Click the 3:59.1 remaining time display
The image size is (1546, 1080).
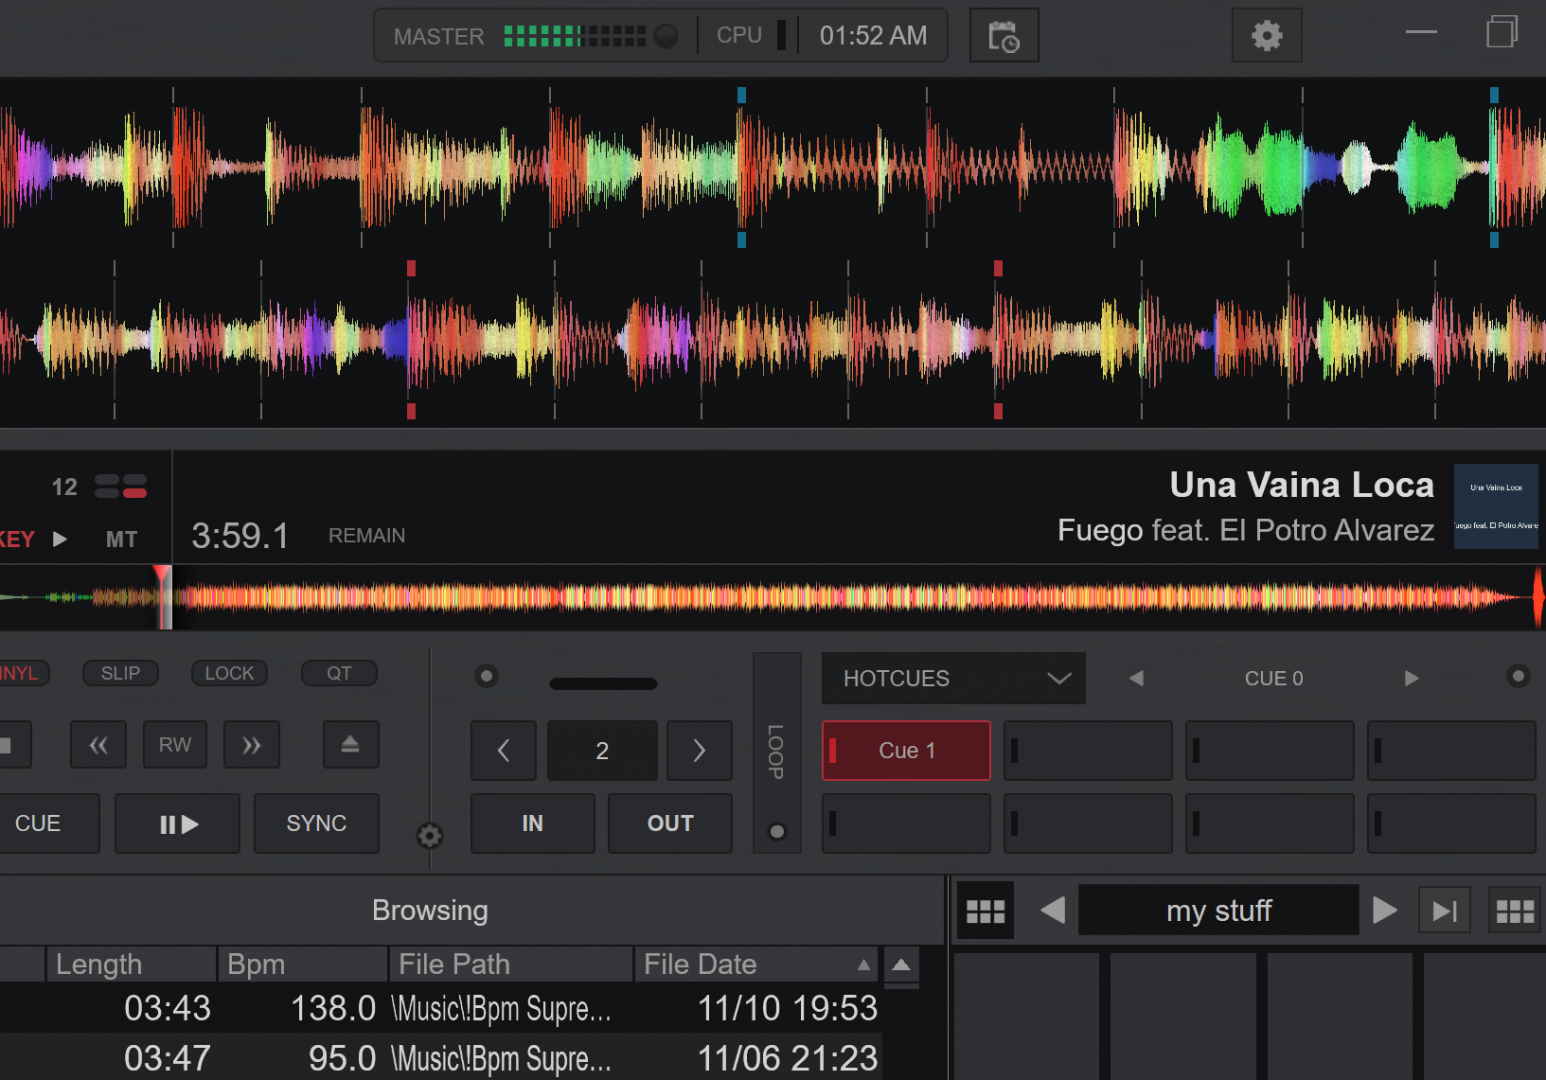click(x=240, y=536)
